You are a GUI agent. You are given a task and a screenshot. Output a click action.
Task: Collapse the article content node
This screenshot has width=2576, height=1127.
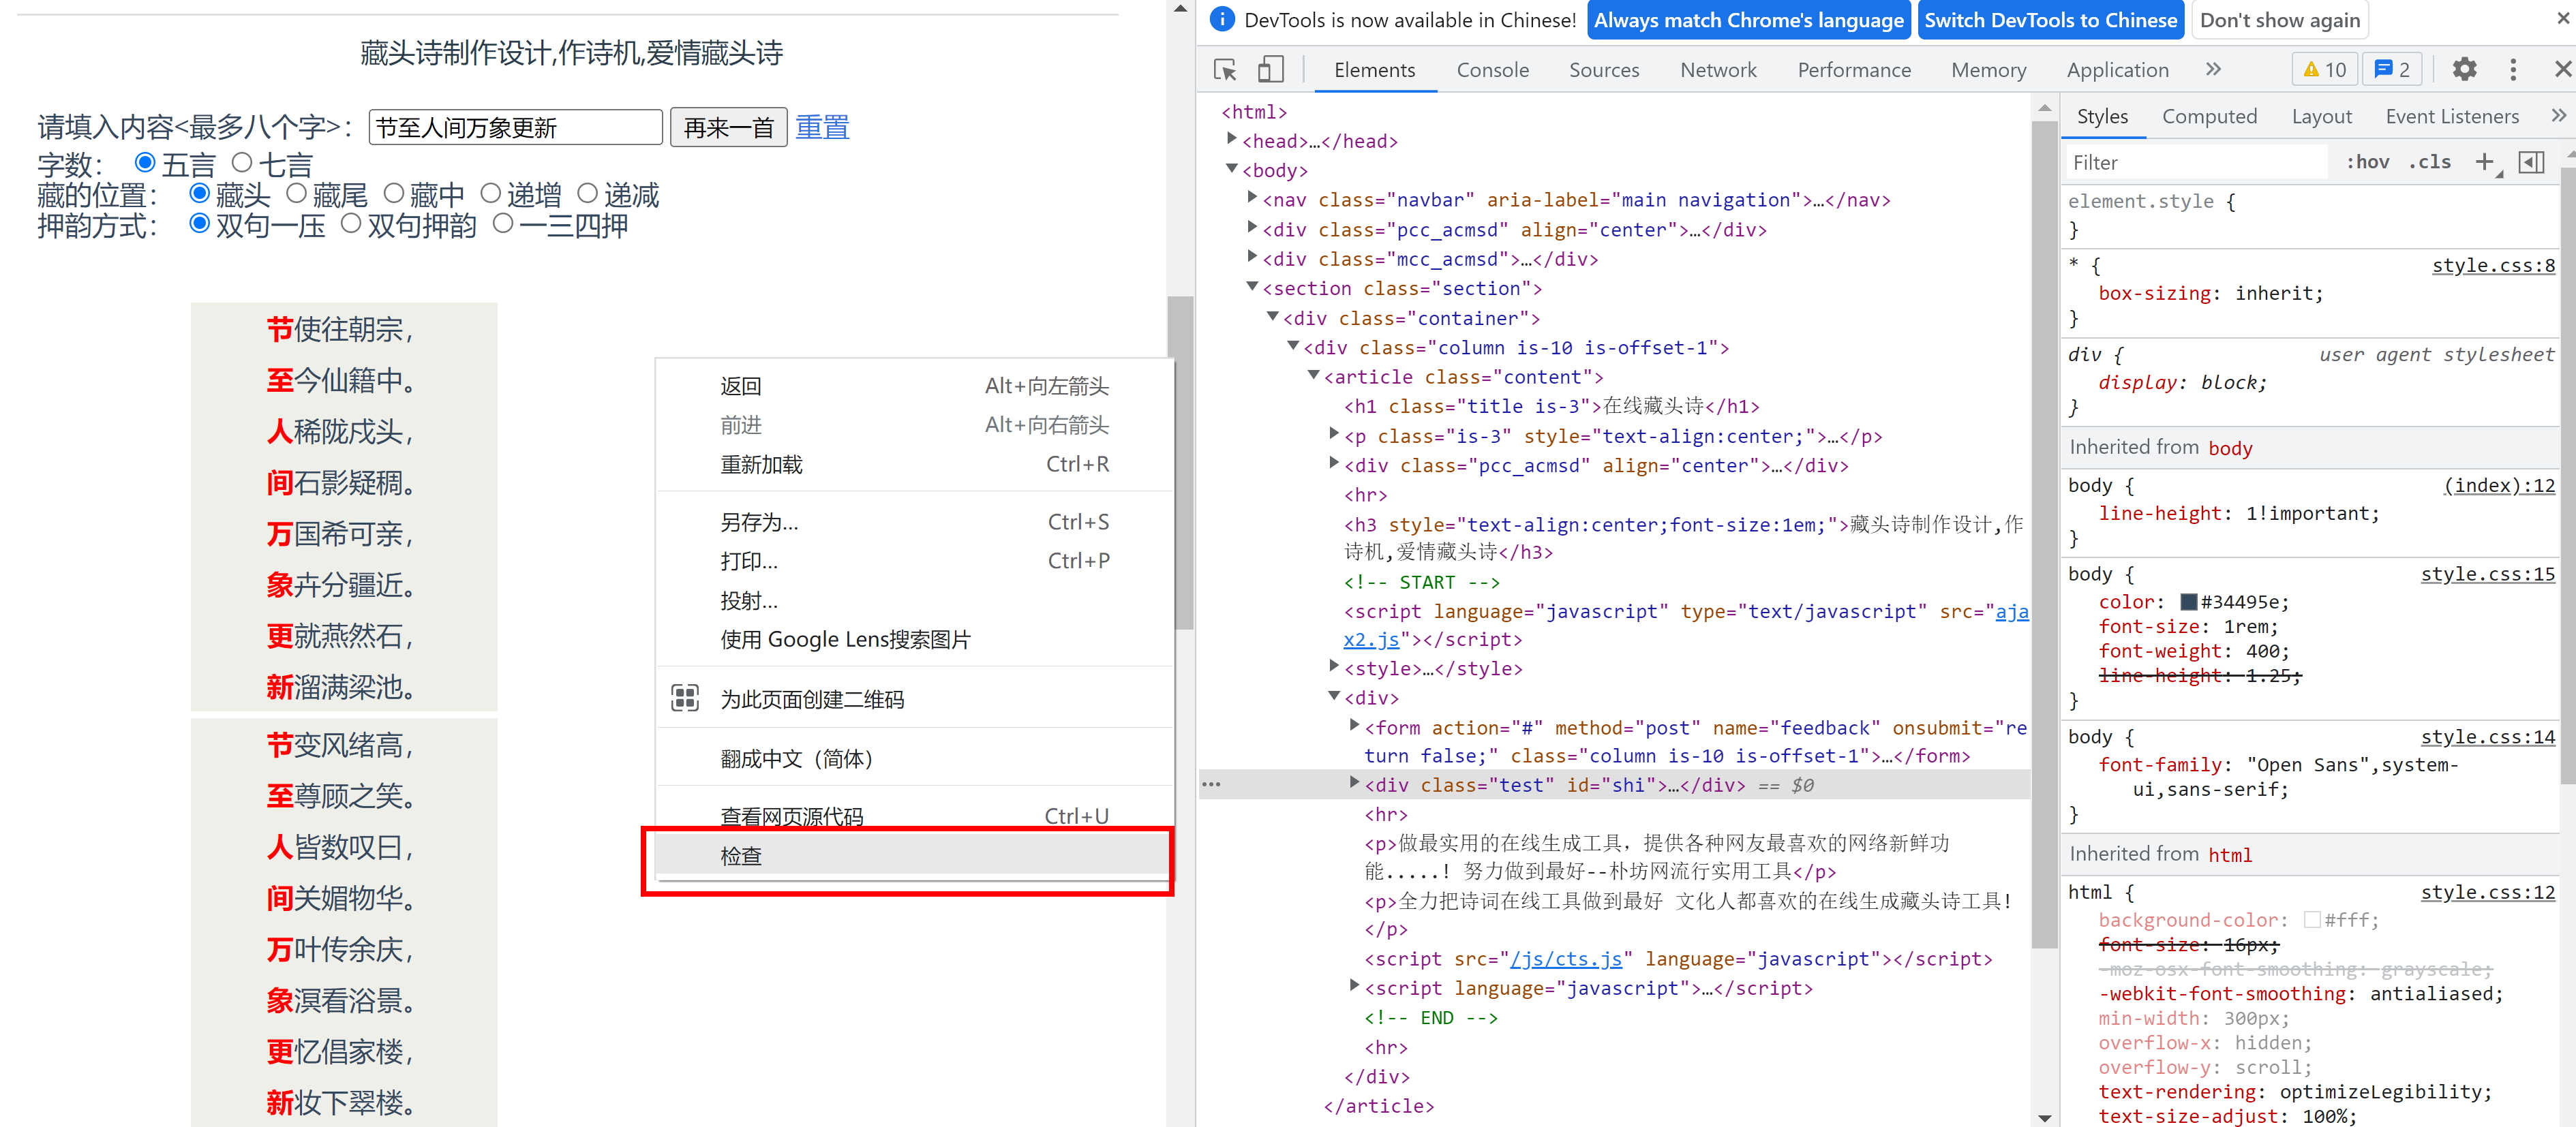(x=1314, y=375)
